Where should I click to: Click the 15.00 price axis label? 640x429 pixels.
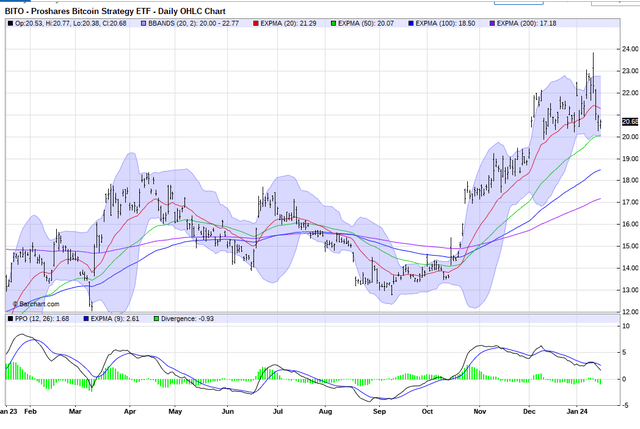[630, 246]
